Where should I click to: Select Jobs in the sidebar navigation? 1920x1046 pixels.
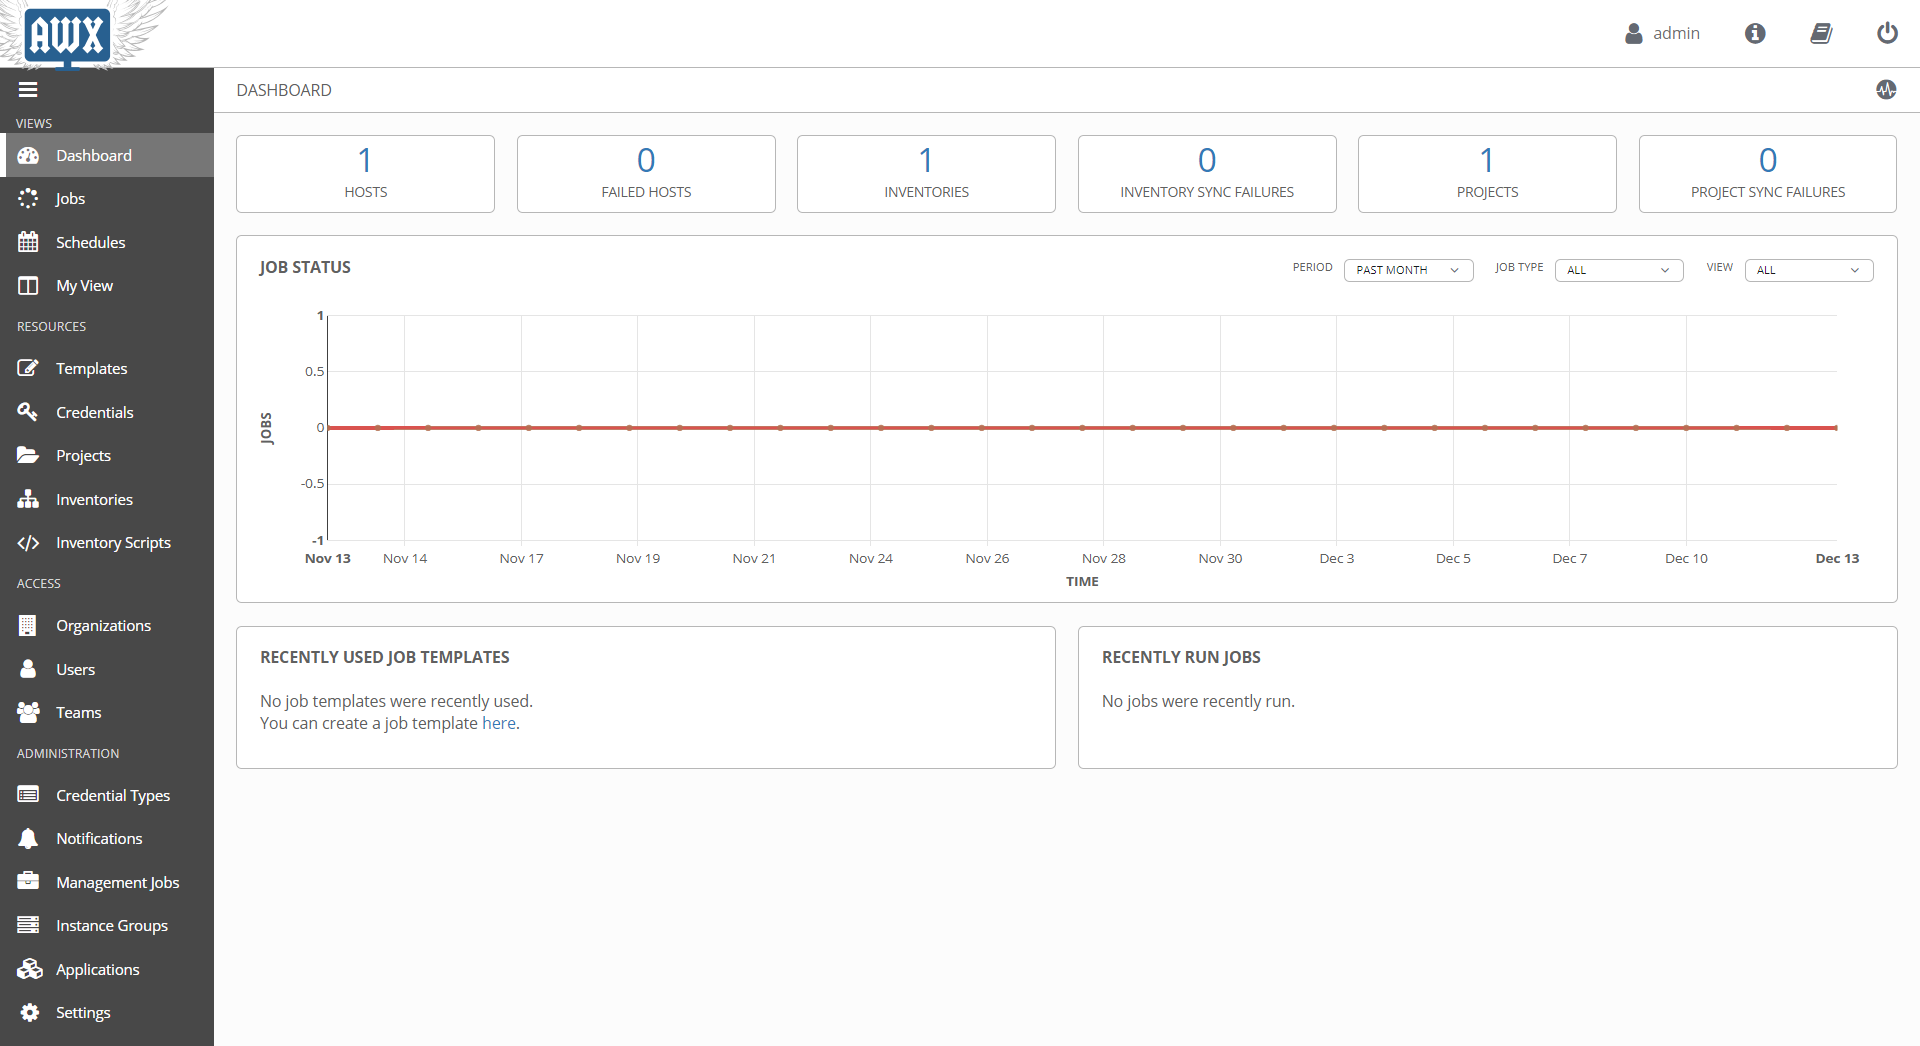[x=70, y=198]
